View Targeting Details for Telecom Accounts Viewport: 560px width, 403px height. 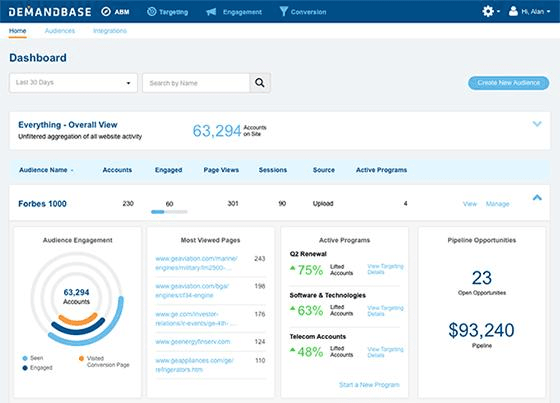(385, 352)
